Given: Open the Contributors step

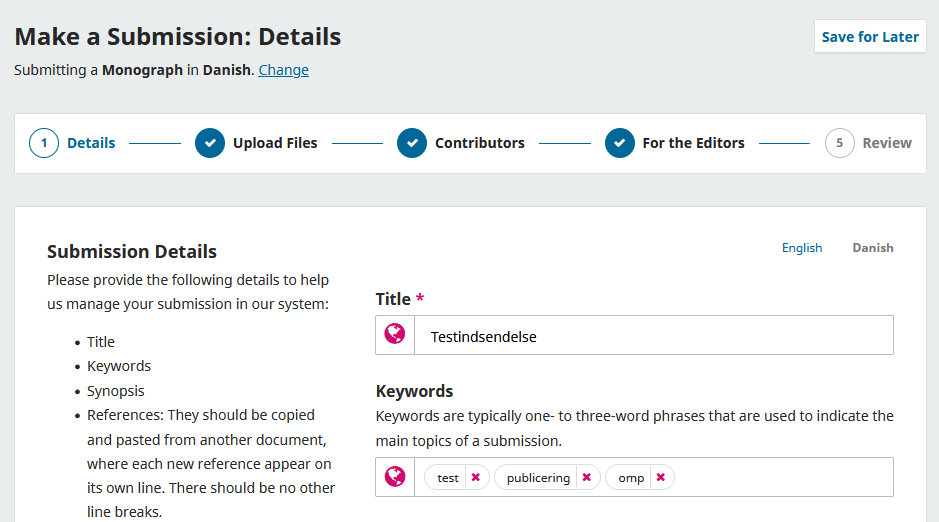Looking at the screenshot, I should point(479,143).
